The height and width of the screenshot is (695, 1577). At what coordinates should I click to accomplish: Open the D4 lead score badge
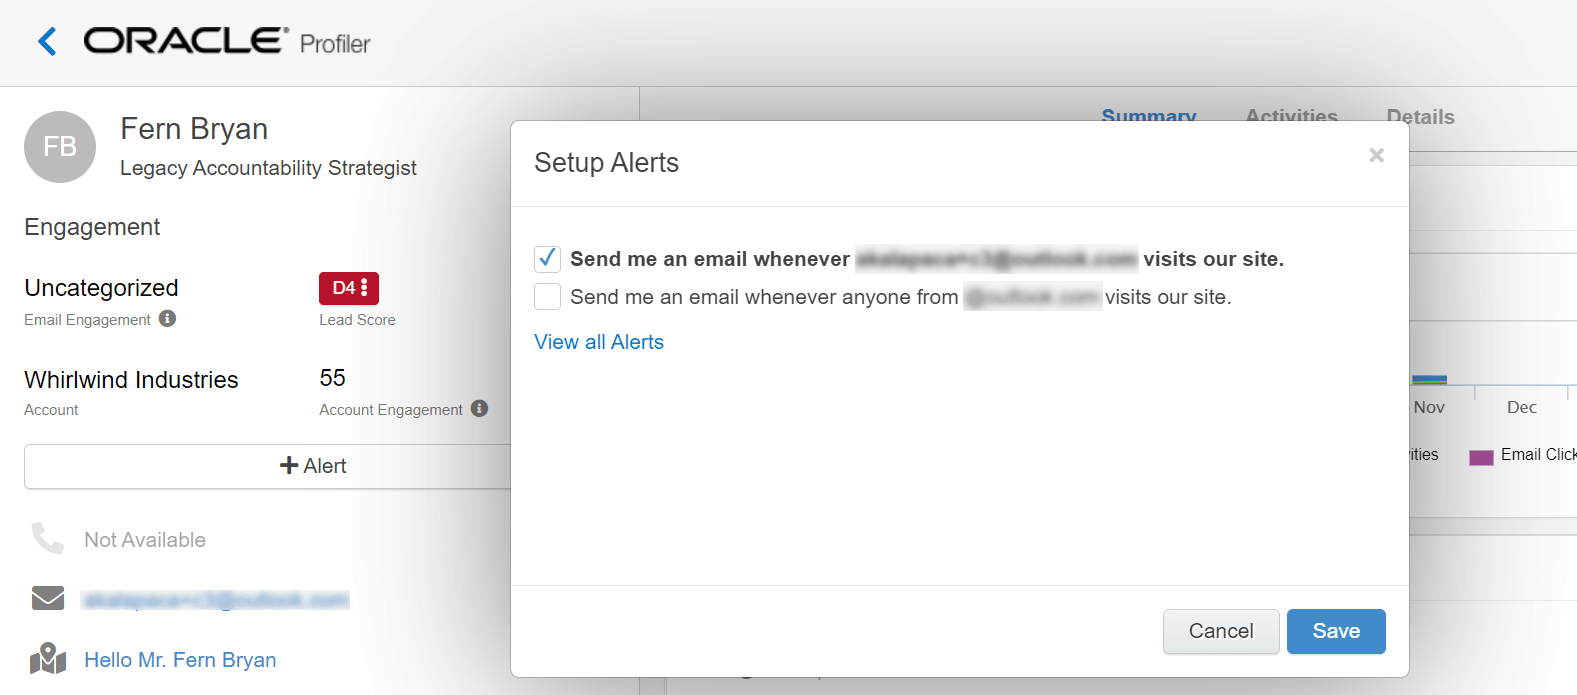[x=349, y=288]
